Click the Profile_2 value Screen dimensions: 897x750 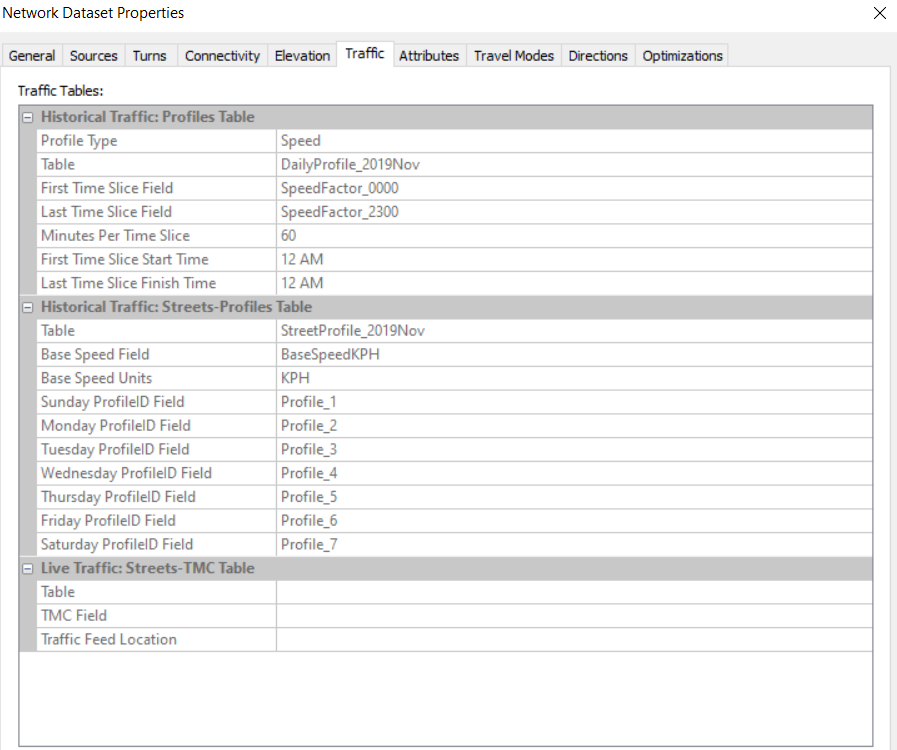pyautogui.click(x=574, y=426)
